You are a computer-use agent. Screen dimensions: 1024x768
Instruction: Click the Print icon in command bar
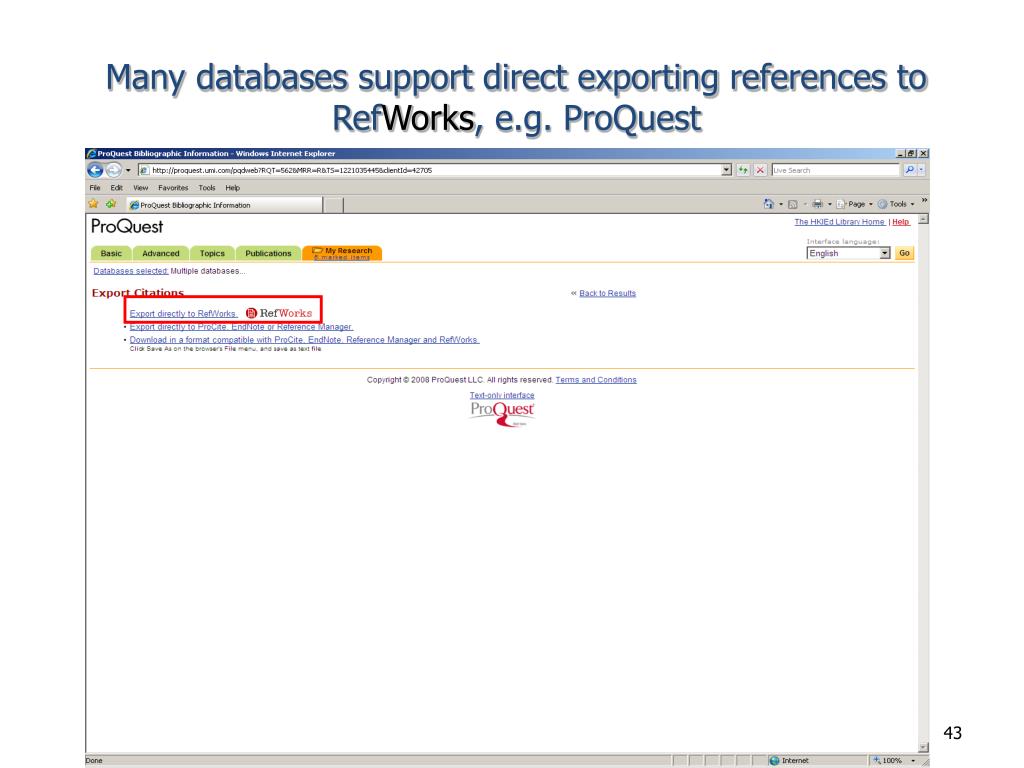[x=818, y=204]
